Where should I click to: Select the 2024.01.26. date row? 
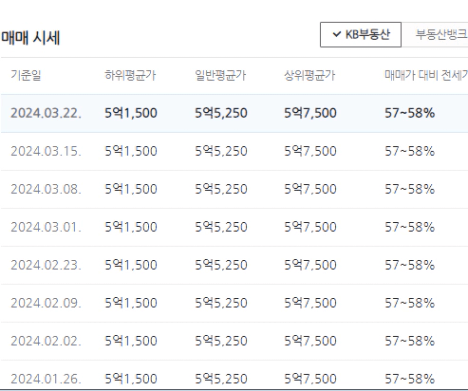coord(234,375)
